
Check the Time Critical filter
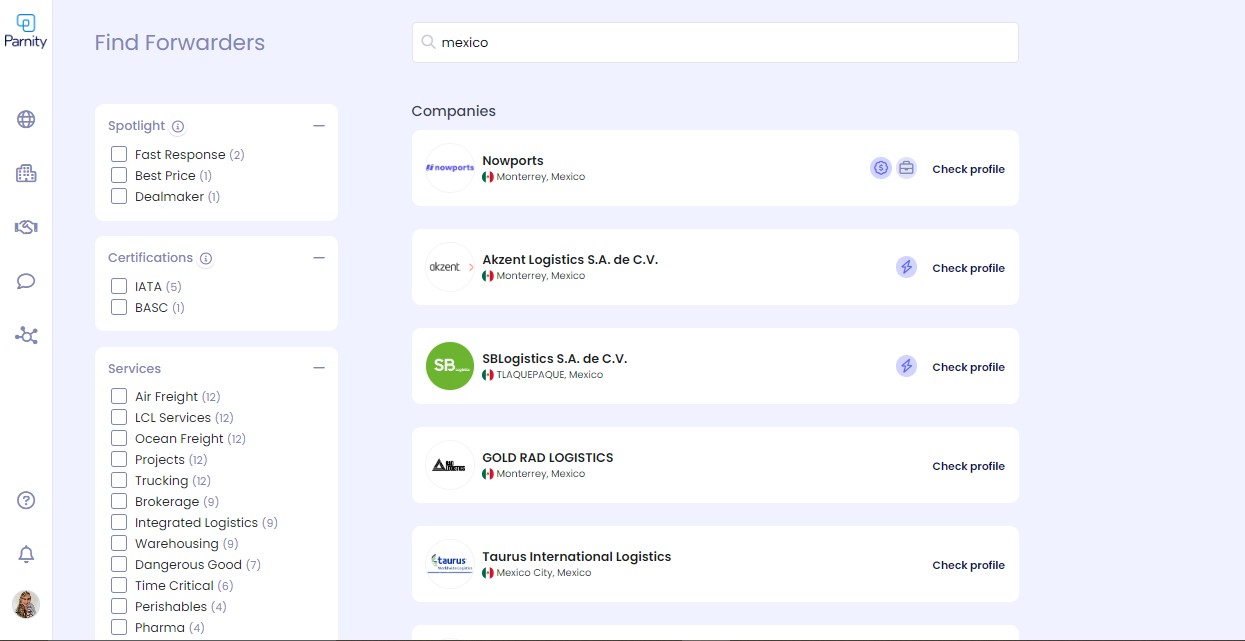click(x=119, y=585)
